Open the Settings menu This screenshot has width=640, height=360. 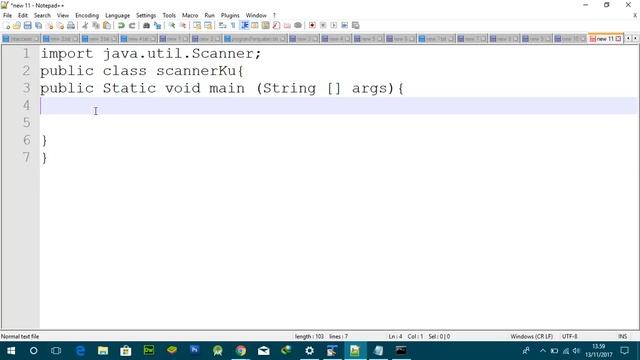point(146,16)
